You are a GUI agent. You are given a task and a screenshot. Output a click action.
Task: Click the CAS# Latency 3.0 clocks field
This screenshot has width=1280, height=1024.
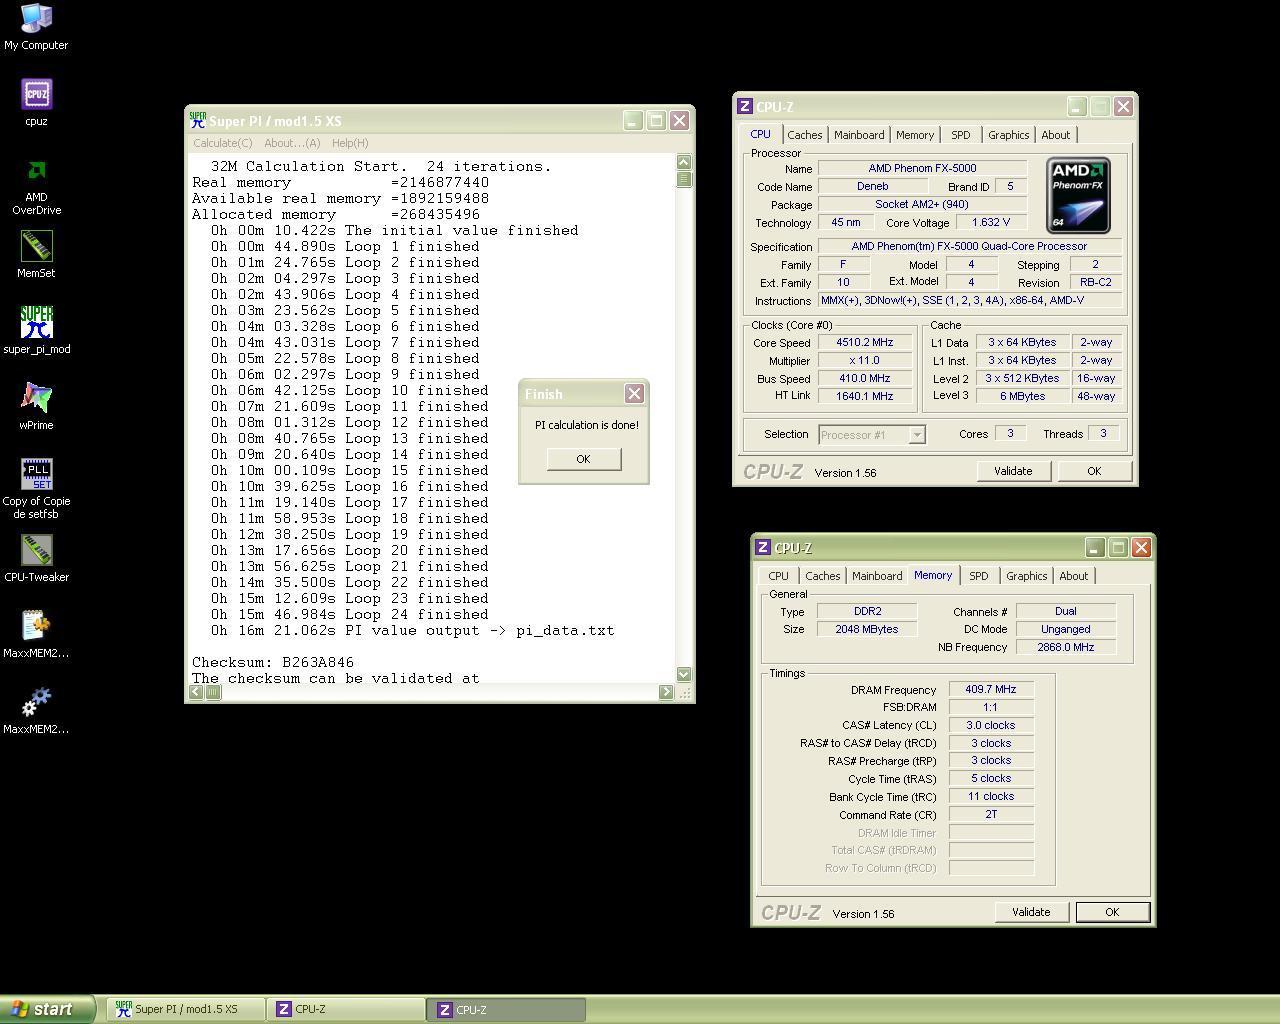[991, 725]
